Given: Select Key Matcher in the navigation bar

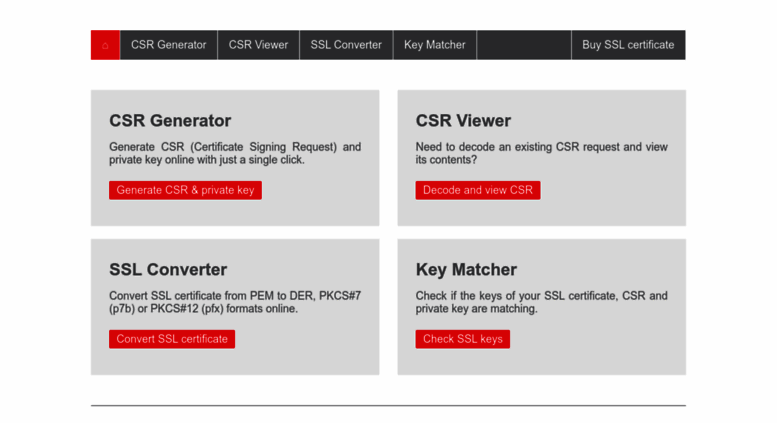Looking at the screenshot, I should [x=435, y=45].
